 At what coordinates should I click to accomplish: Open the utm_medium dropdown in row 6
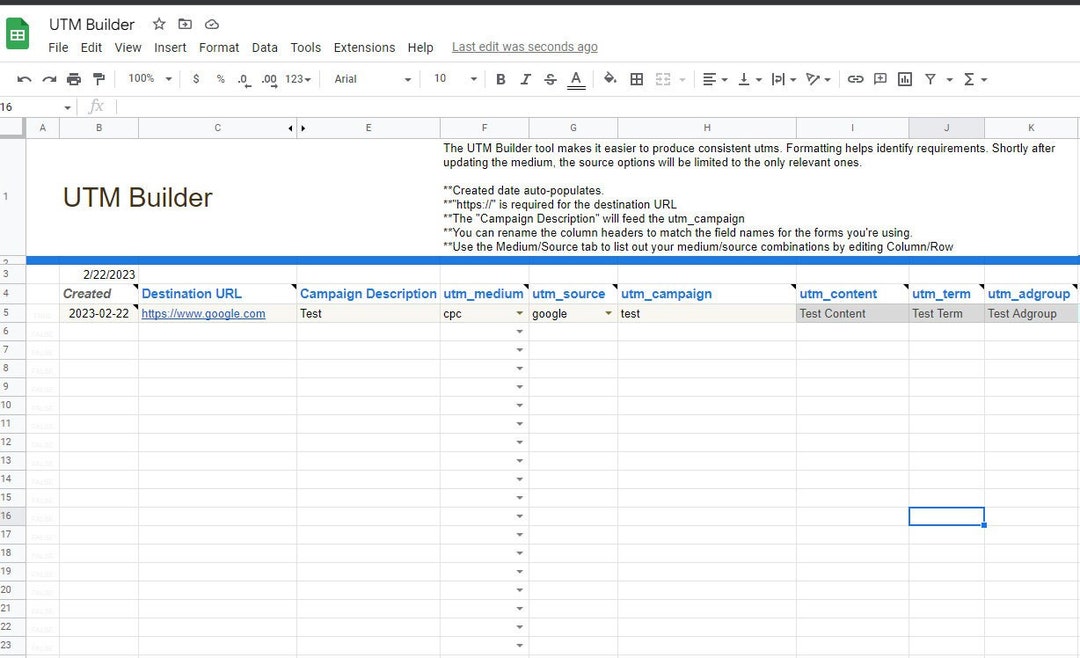pos(520,330)
